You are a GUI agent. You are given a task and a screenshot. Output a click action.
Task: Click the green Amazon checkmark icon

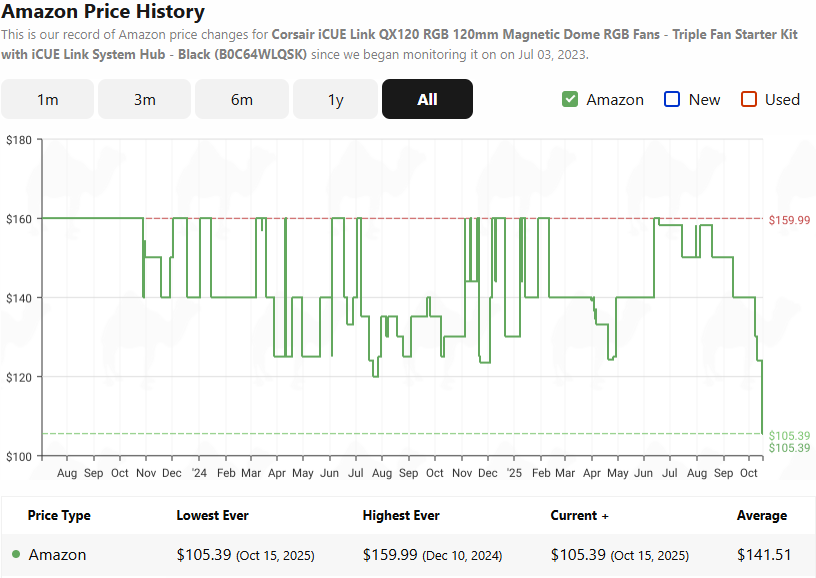click(x=570, y=100)
